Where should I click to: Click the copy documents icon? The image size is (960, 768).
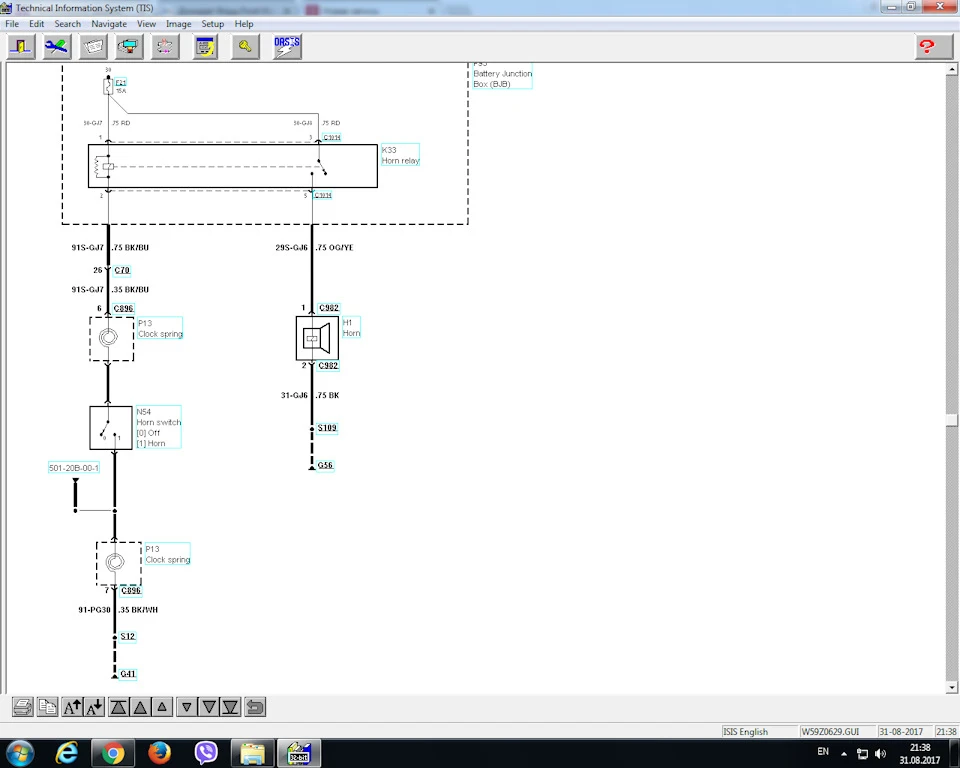[47, 707]
